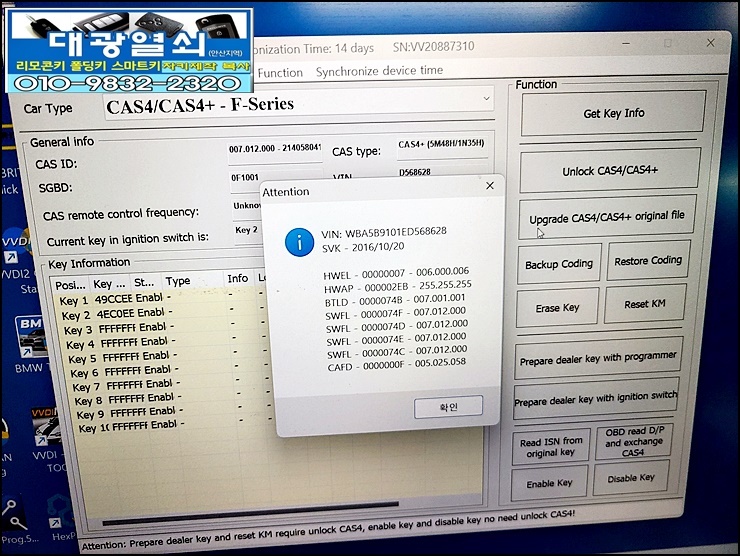
Task: Click the Get Key Info button
Action: point(614,113)
